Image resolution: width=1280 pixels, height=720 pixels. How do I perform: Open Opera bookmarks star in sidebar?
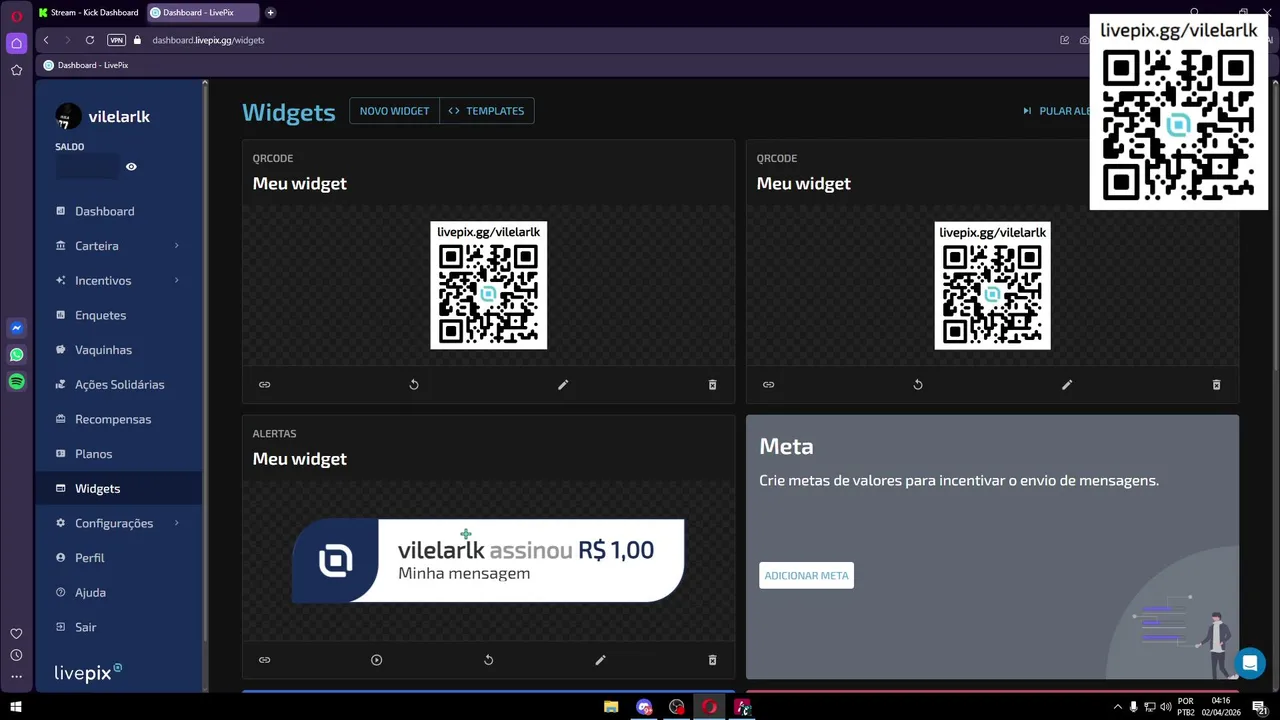click(16, 70)
